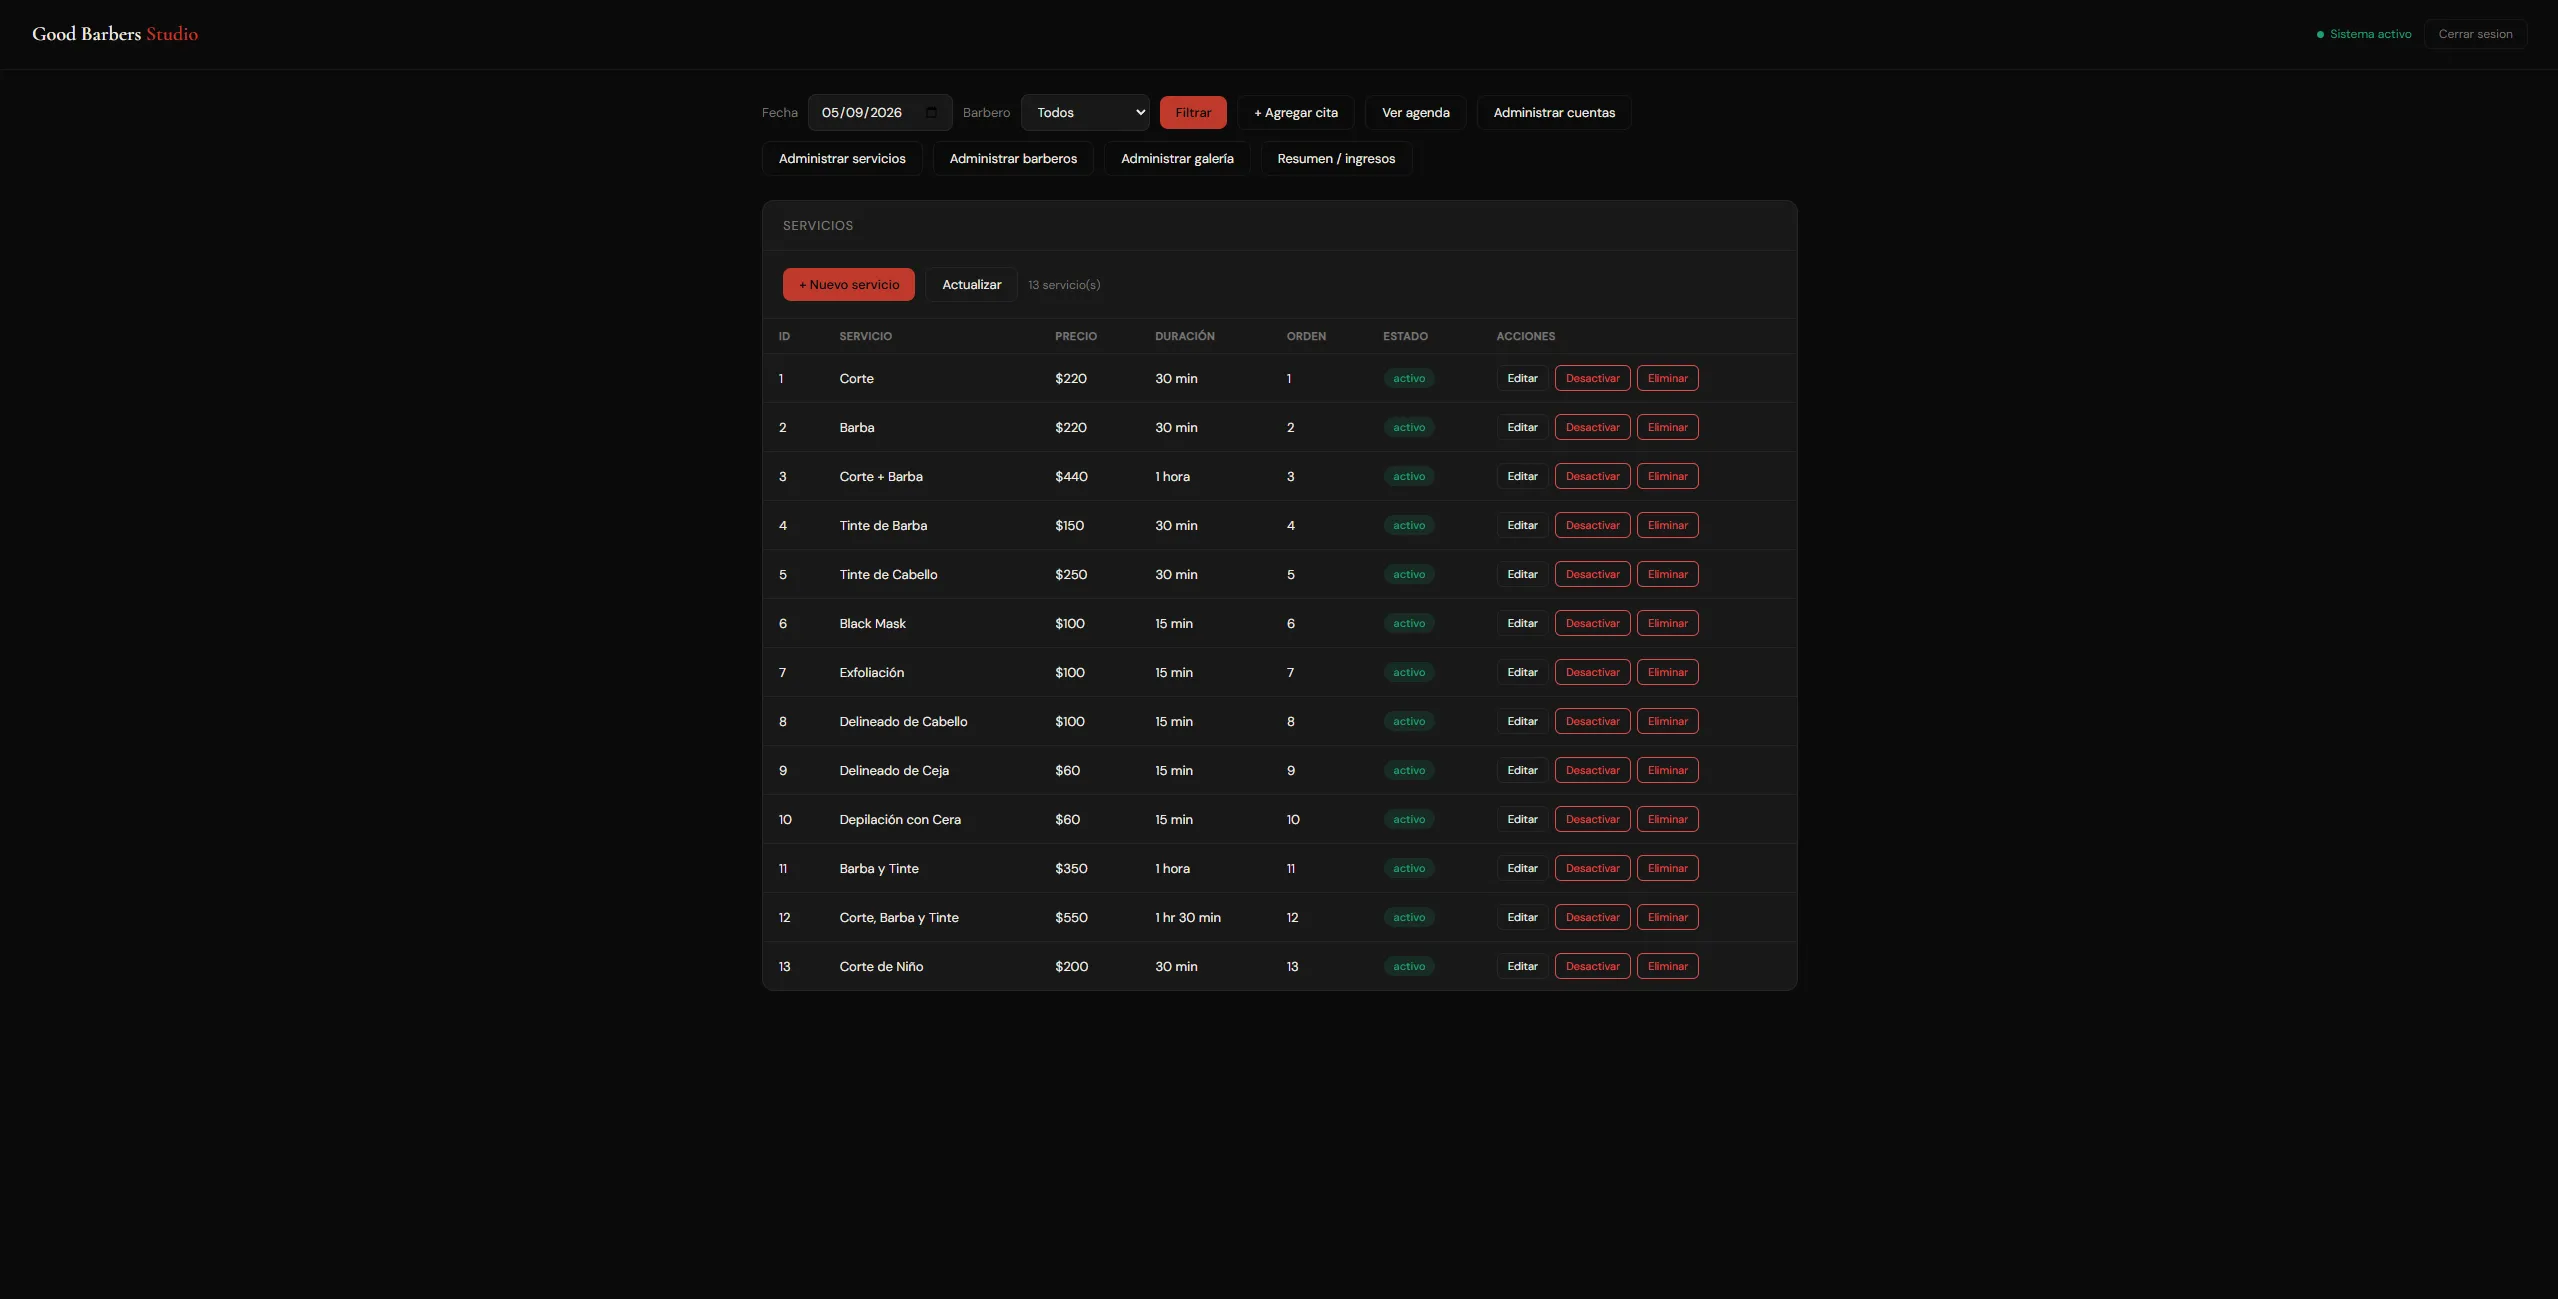
Task: Edit the Tinte de Barba service
Action: point(1522,525)
